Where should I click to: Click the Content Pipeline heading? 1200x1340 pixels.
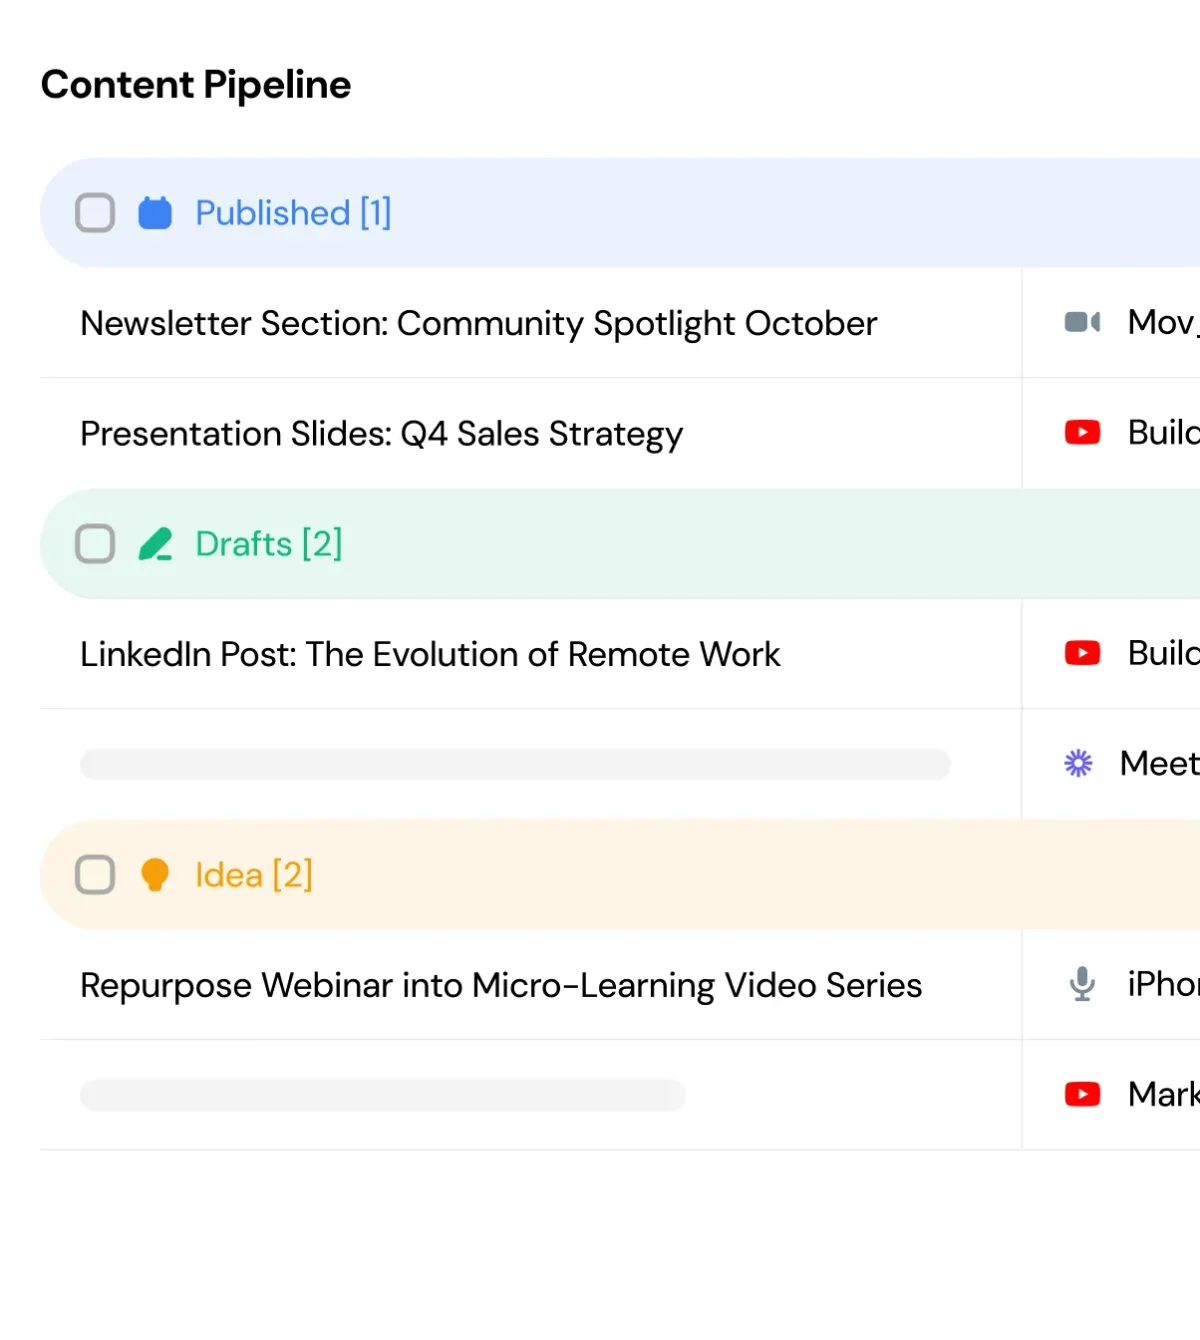pos(195,84)
